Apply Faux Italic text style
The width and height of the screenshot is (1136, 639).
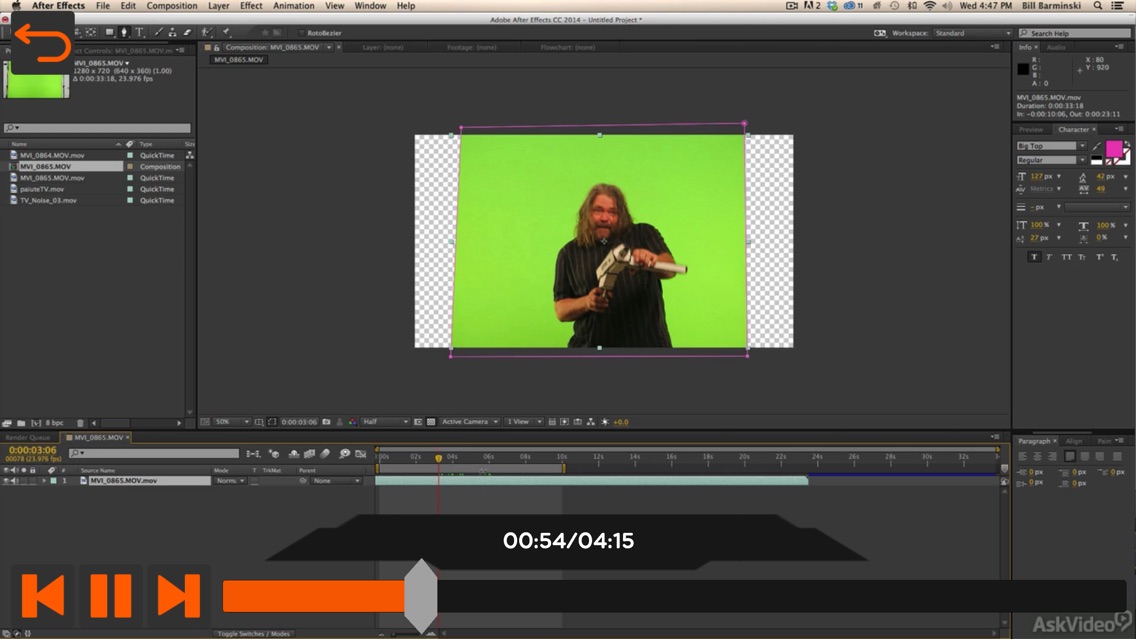(1049, 257)
